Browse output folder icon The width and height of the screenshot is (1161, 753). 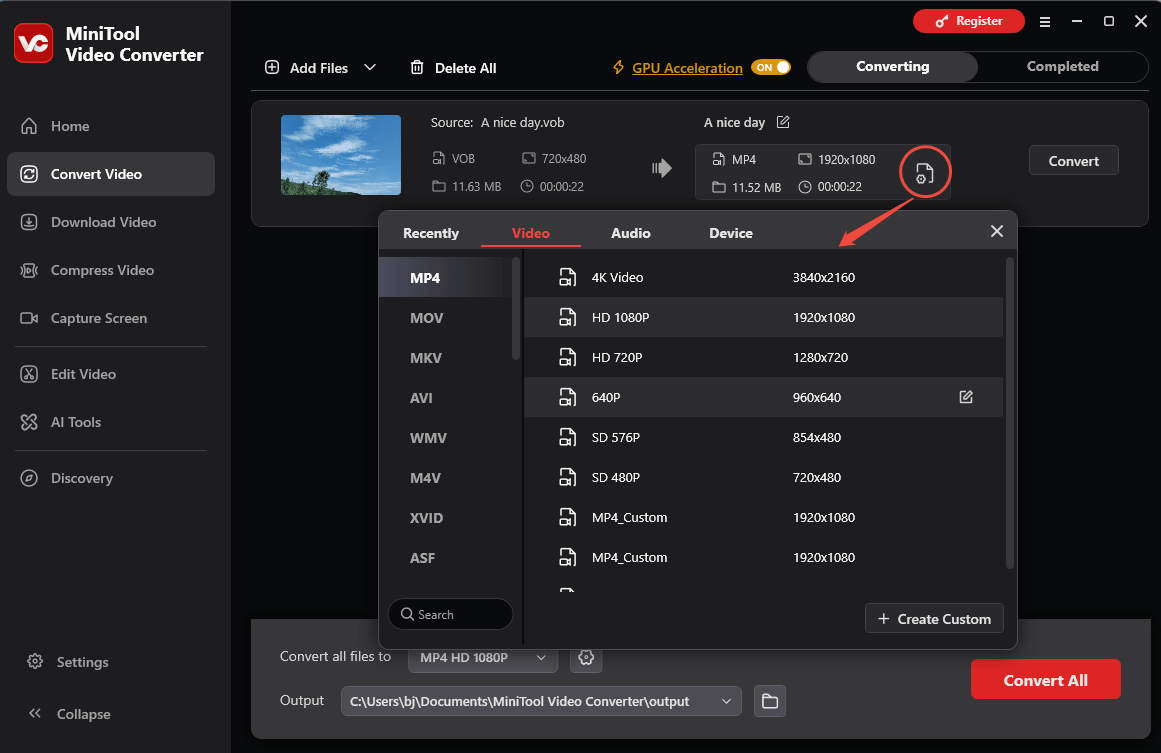770,701
